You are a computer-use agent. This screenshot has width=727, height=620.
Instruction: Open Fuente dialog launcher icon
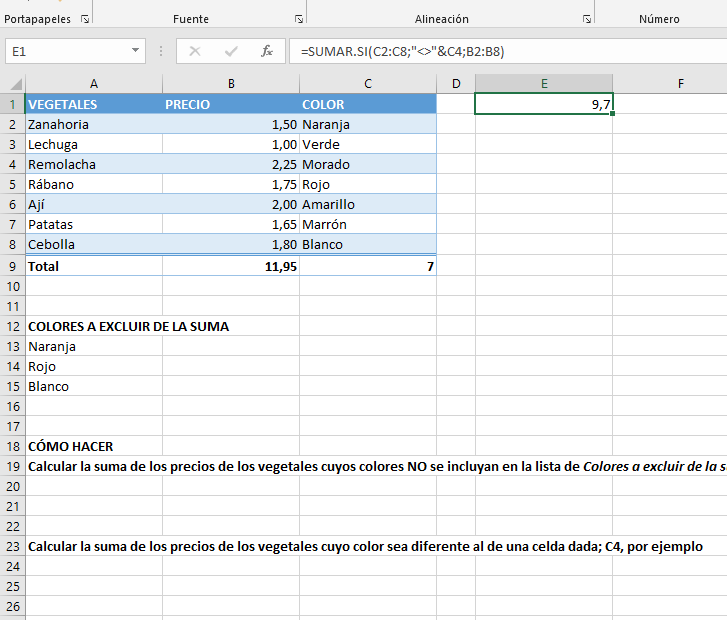299,19
